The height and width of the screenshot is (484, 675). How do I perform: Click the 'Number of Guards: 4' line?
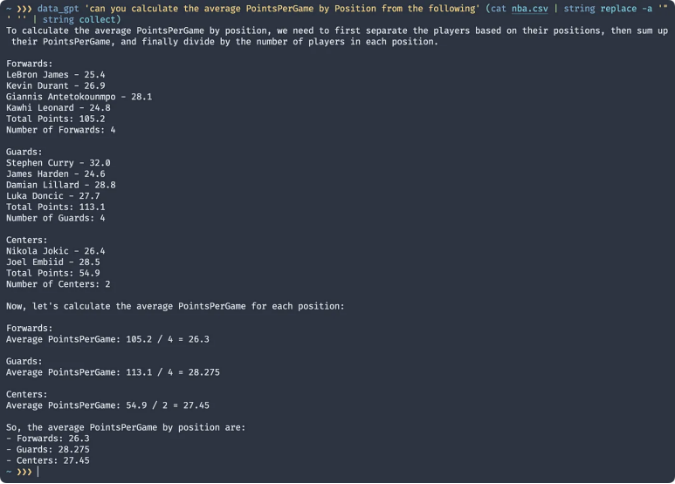tap(55, 217)
